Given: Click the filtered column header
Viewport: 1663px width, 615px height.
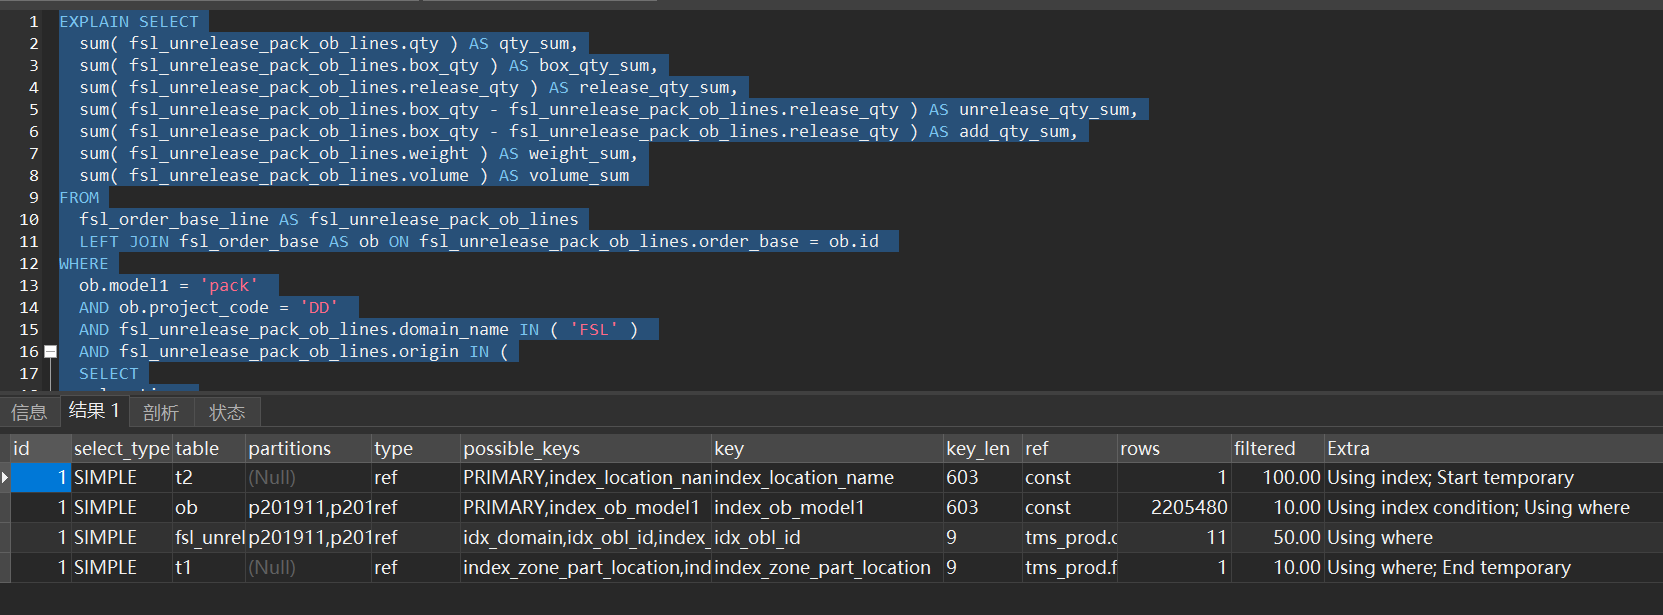Looking at the screenshot, I should click(x=1278, y=449).
